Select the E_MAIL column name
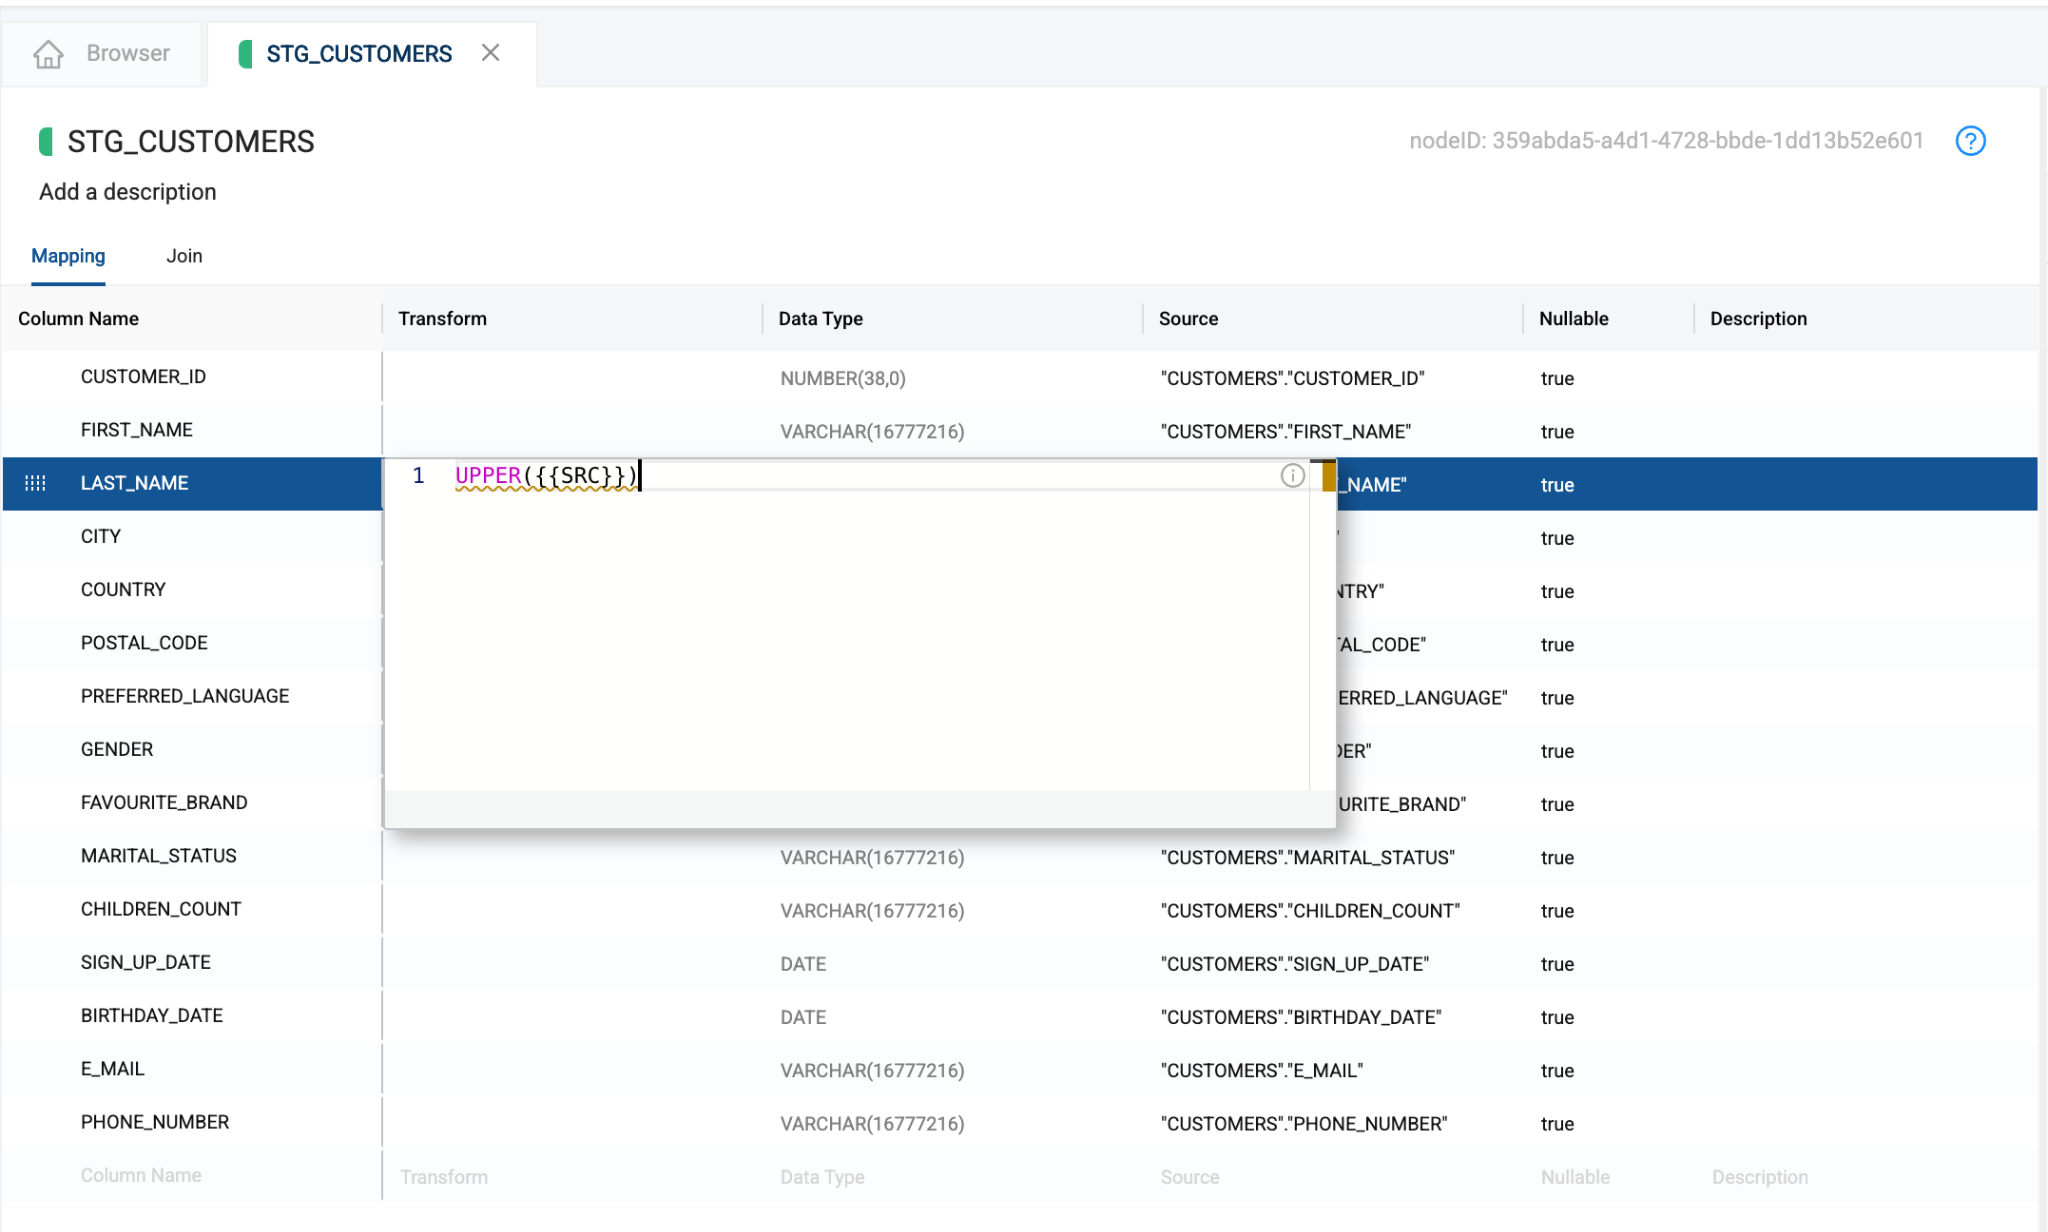Image resolution: width=2048 pixels, height=1232 pixels. click(x=112, y=1069)
